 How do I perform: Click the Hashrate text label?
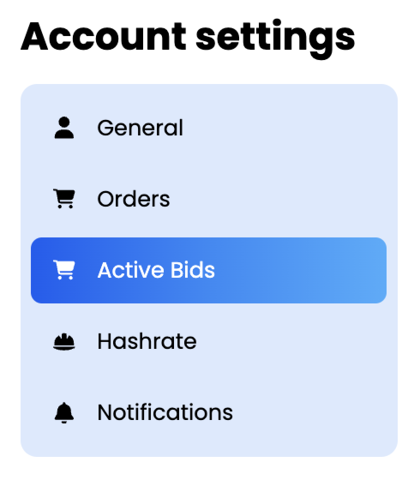click(147, 341)
